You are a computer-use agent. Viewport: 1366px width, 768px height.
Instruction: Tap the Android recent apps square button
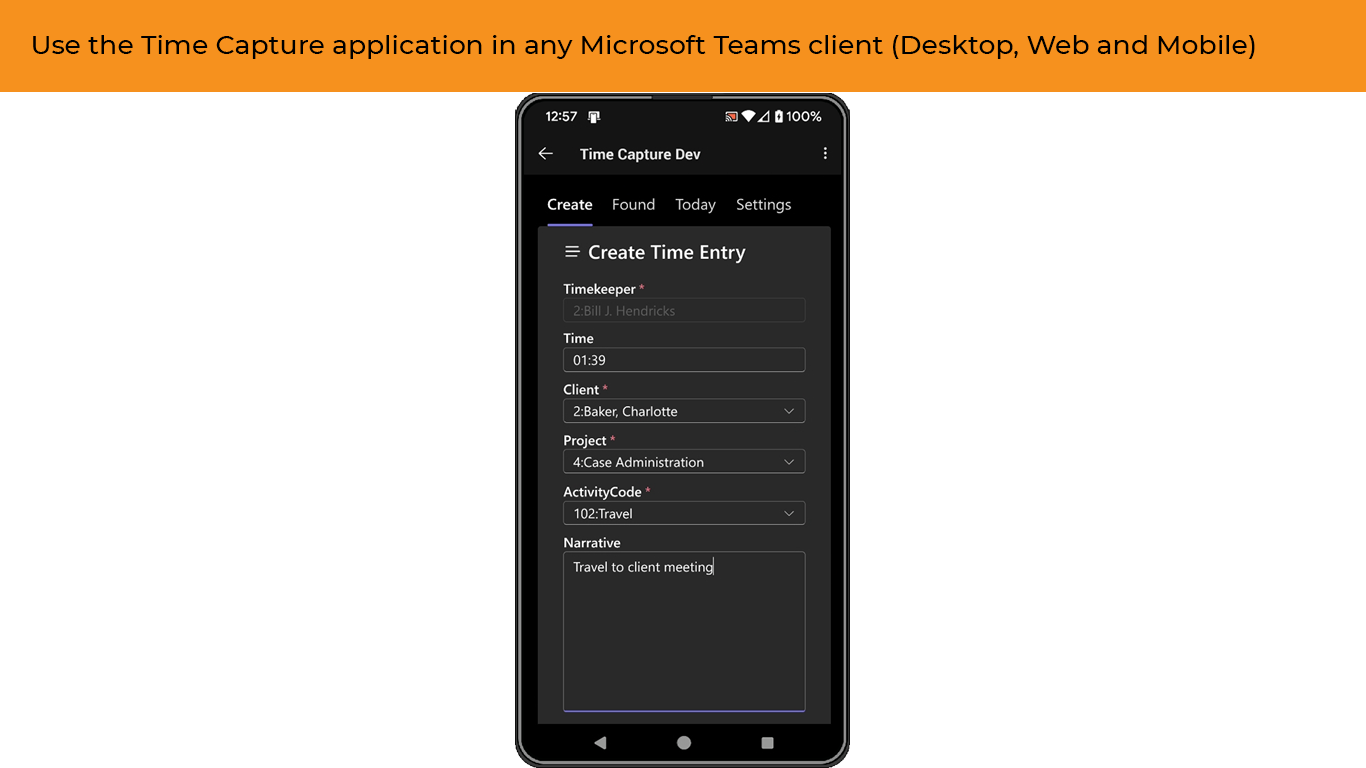(x=767, y=743)
